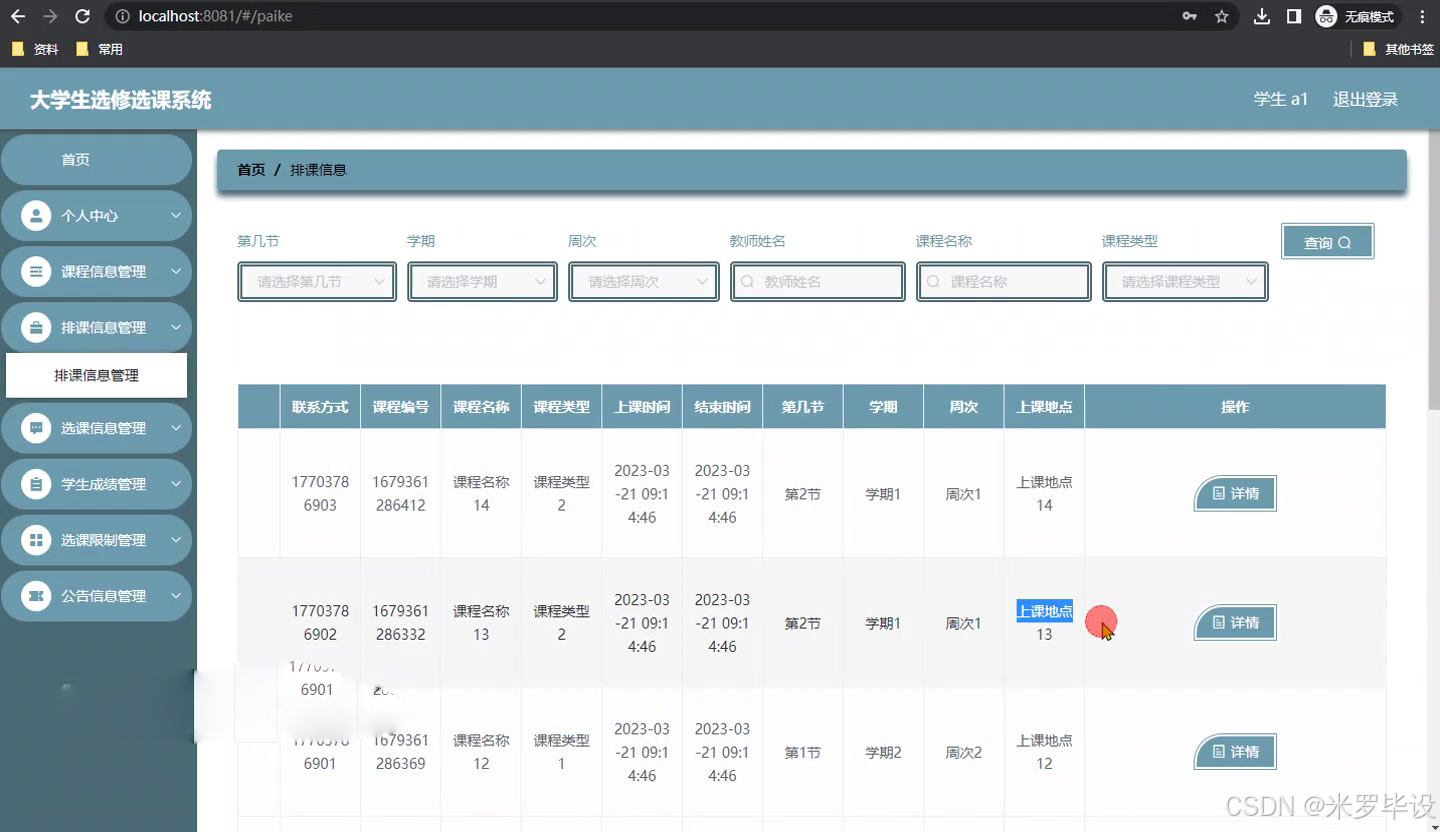Viewport: 1440px width, 832px height.
Task: Click the 选课限制管理 grid icon
Action: (x=36, y=540)
